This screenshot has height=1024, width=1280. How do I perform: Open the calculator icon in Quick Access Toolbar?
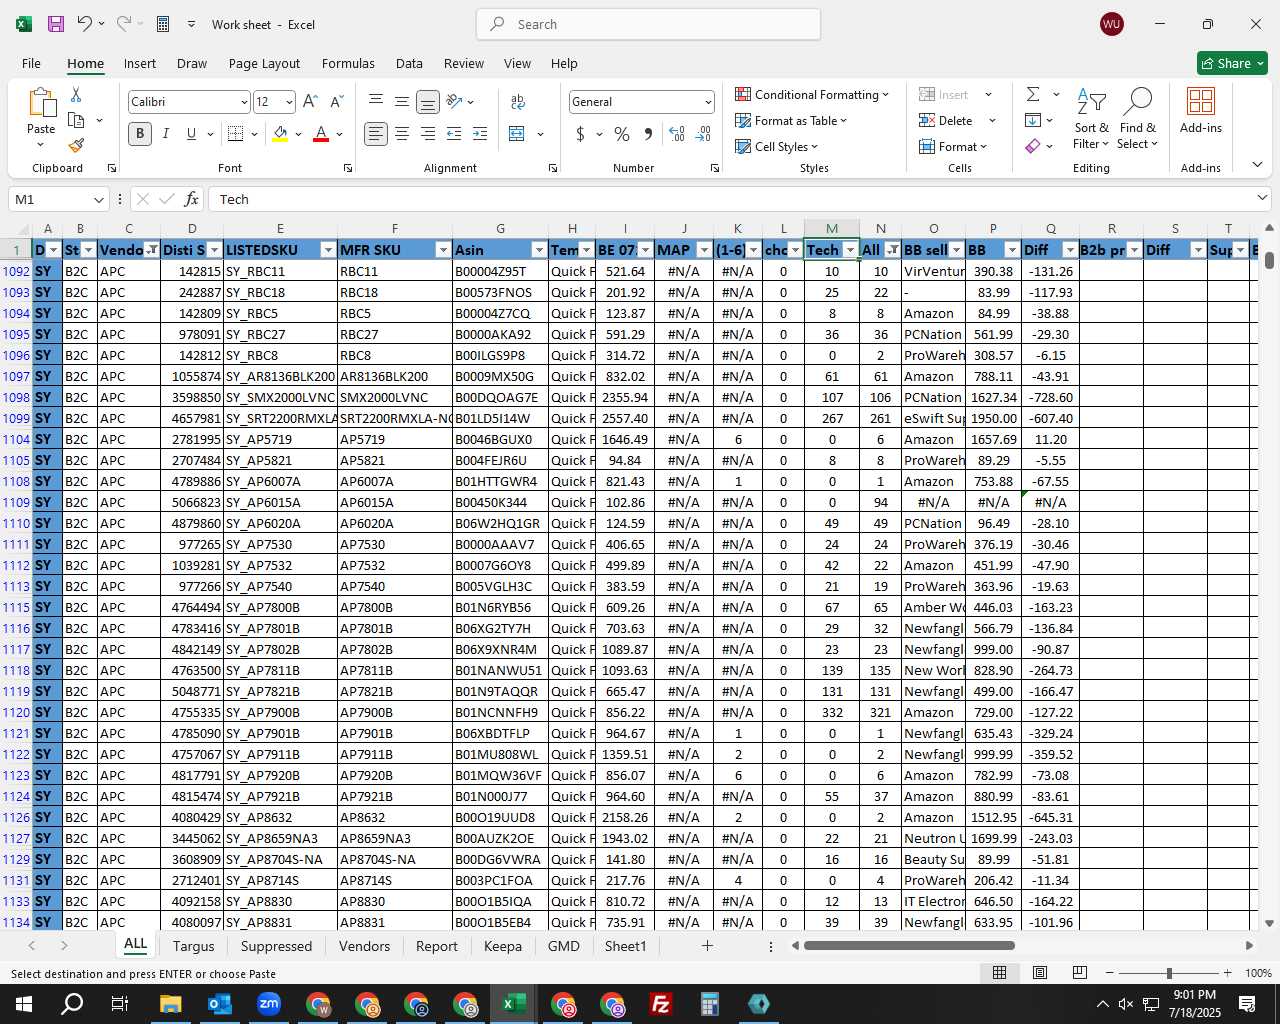tap(163, 24)
